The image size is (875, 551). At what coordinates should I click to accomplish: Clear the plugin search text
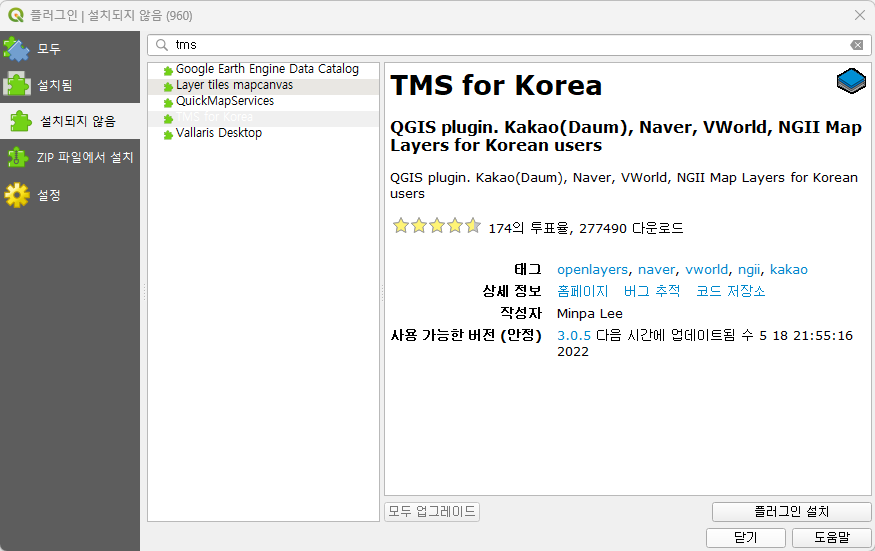tap(857, 45)
